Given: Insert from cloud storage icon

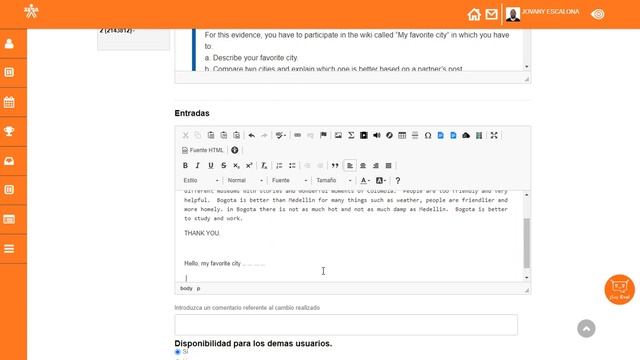Looking at the screenshot, I should 466,135.
